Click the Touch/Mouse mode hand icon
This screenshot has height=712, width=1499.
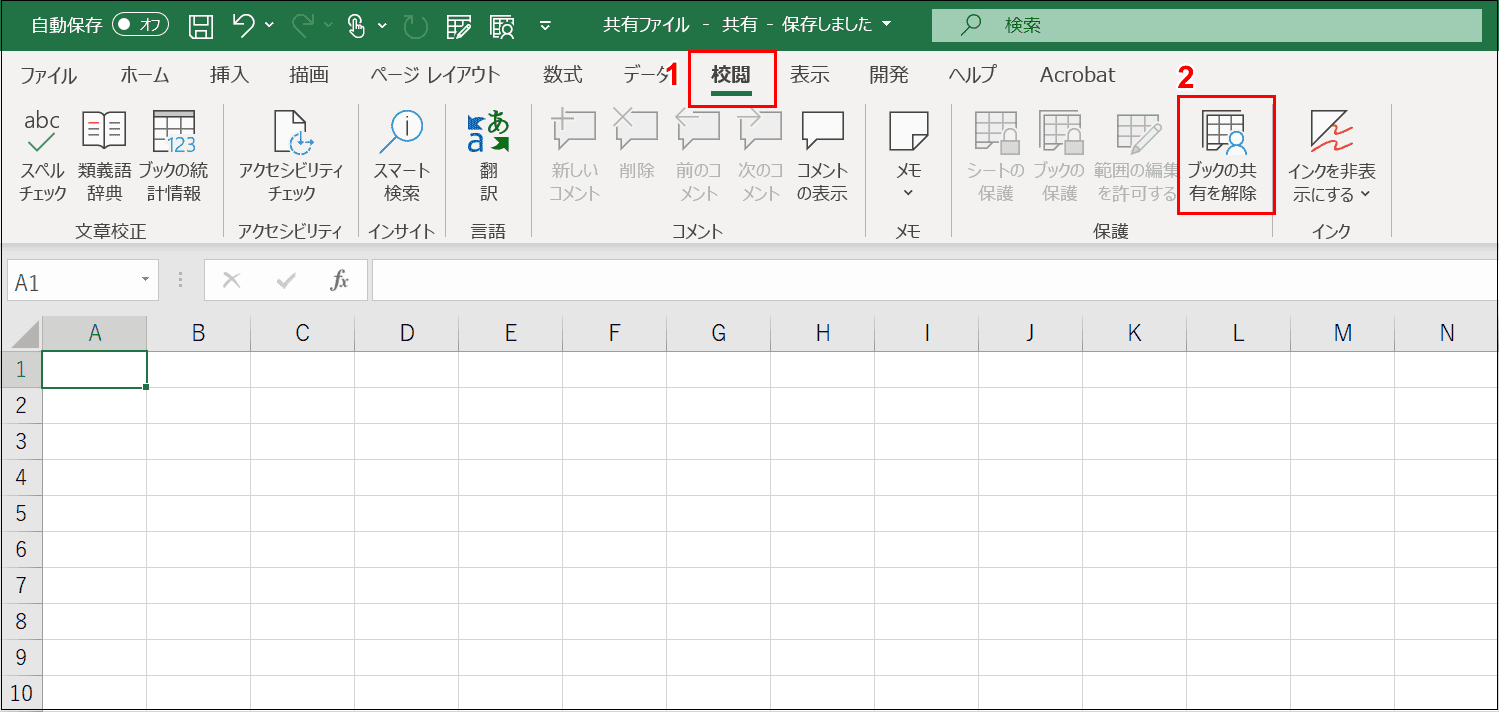(356, 25)
